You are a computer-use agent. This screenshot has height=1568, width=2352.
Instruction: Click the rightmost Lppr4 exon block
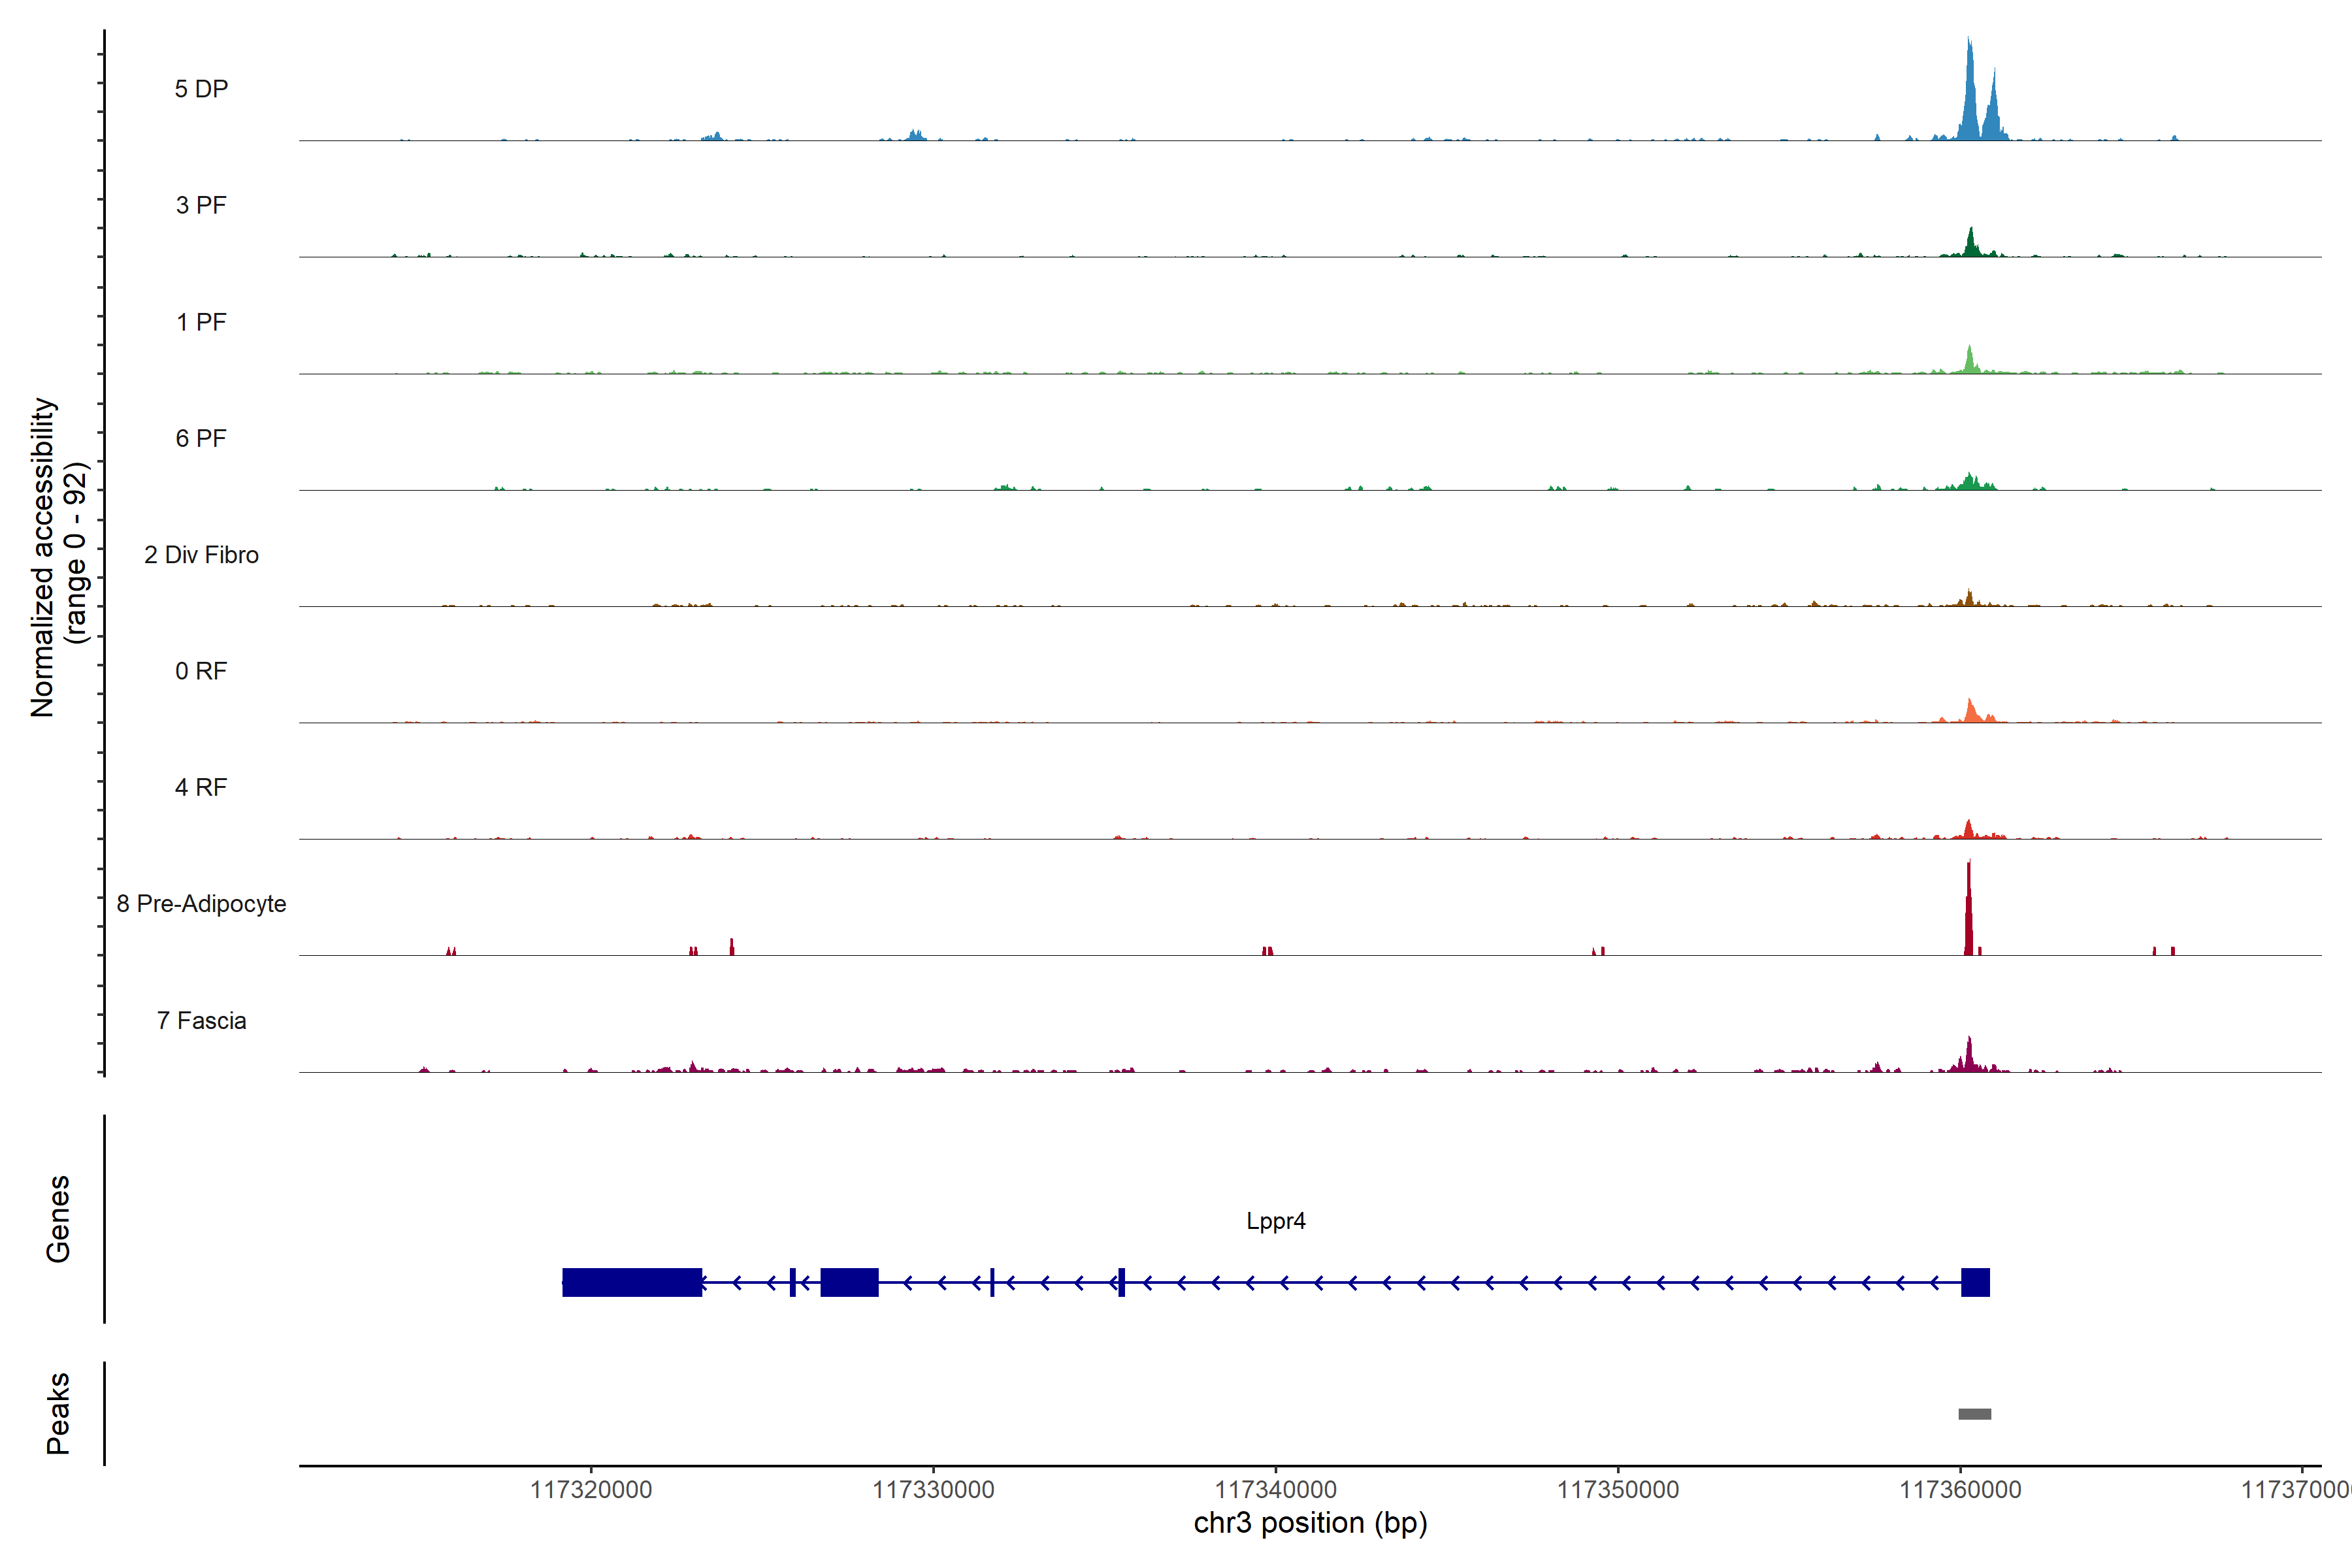tap(1975, 1282)
